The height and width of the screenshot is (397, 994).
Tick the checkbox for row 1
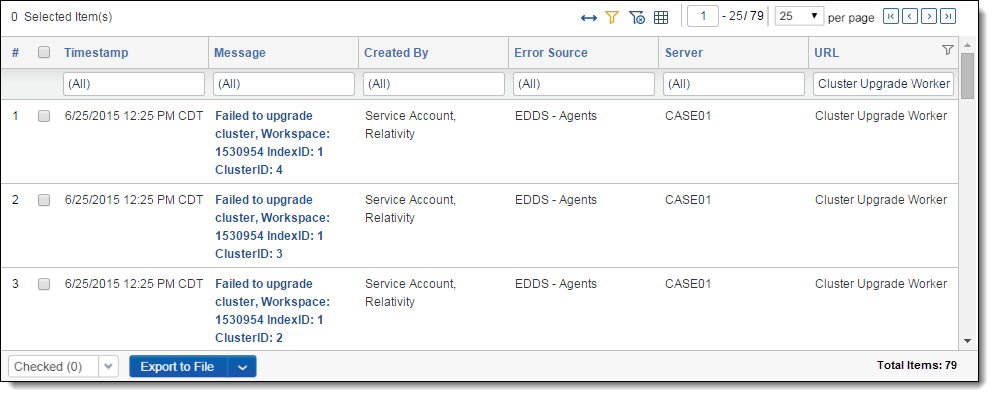click(x=44, y=116)
